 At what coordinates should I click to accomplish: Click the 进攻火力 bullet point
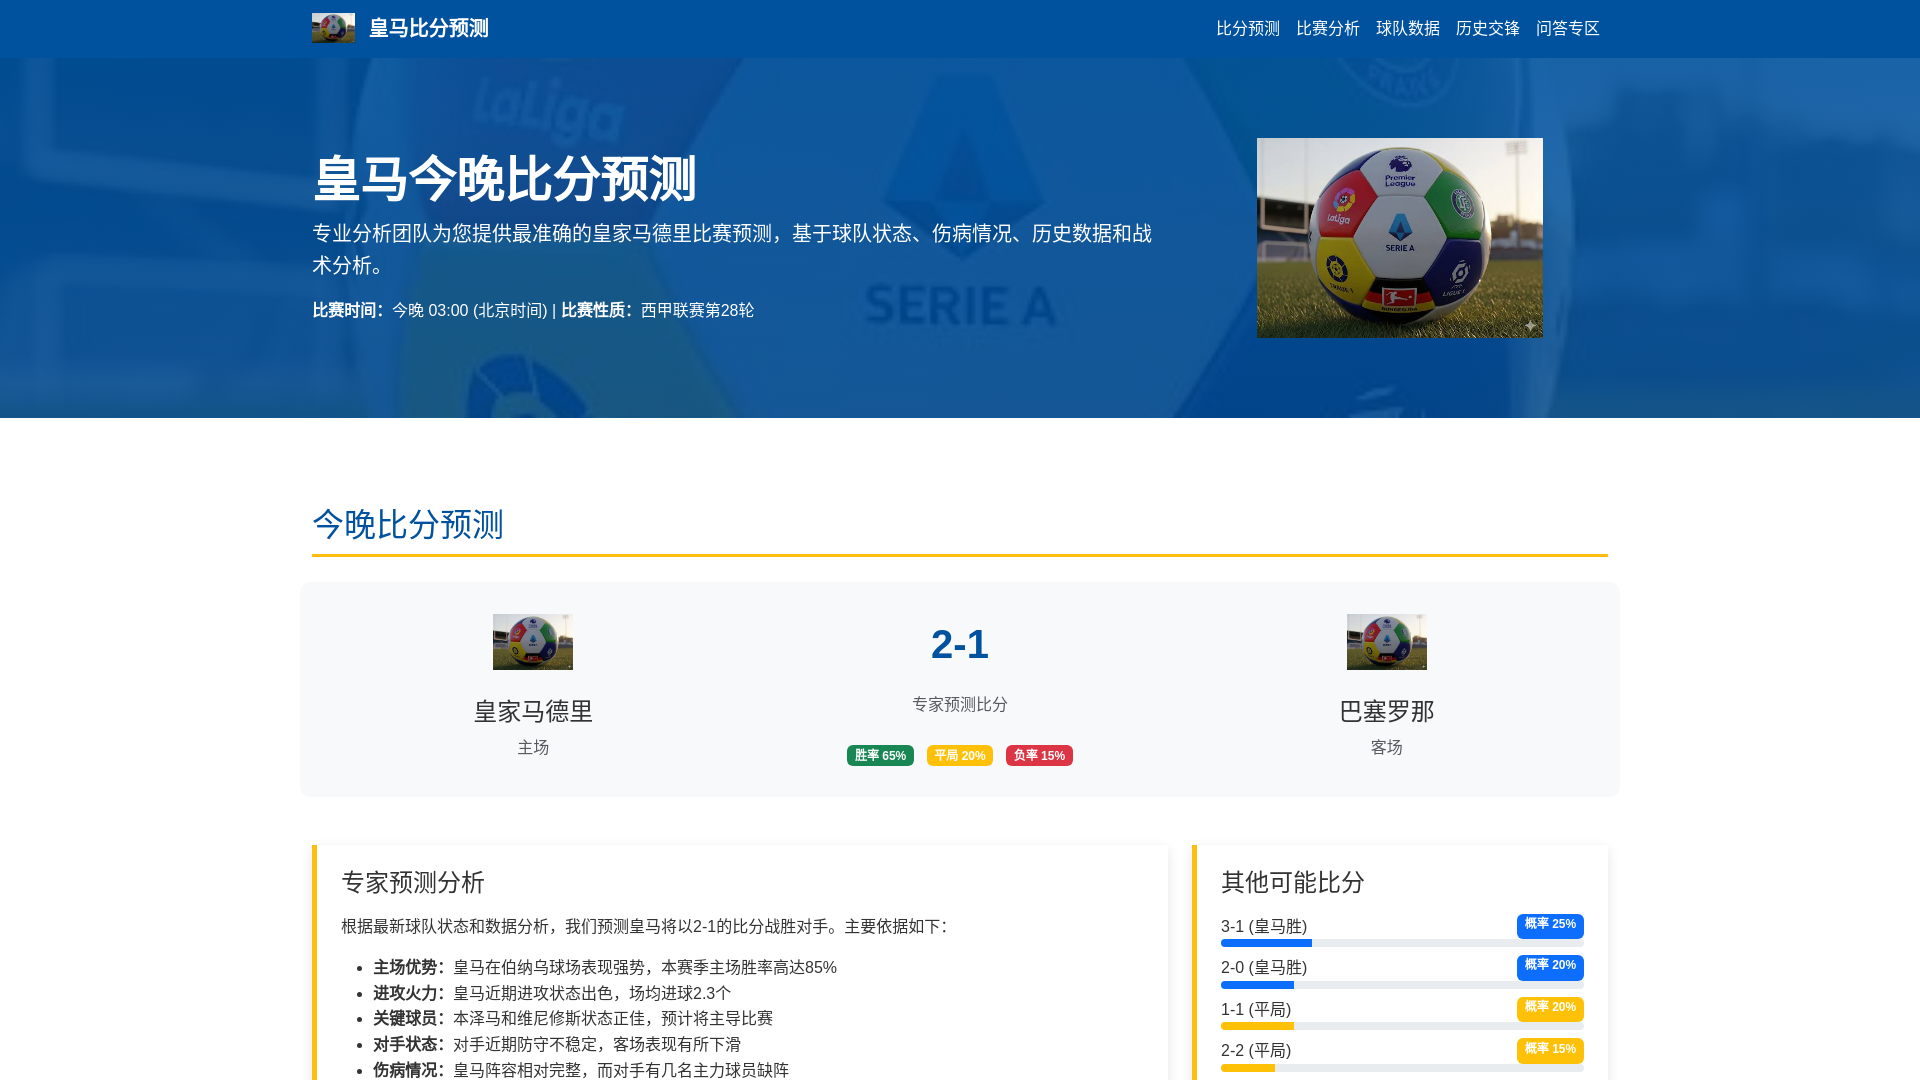click(x=552, y=993)
